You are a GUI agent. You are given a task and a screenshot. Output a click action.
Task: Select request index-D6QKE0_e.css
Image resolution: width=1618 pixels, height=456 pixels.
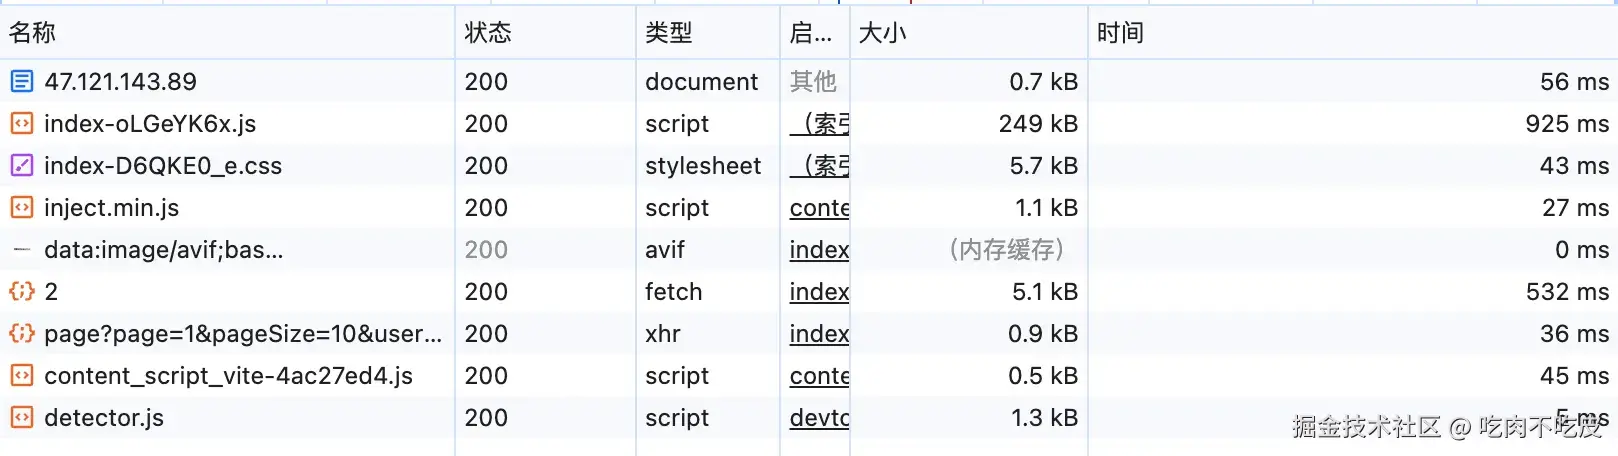click(x=163, y=165)
